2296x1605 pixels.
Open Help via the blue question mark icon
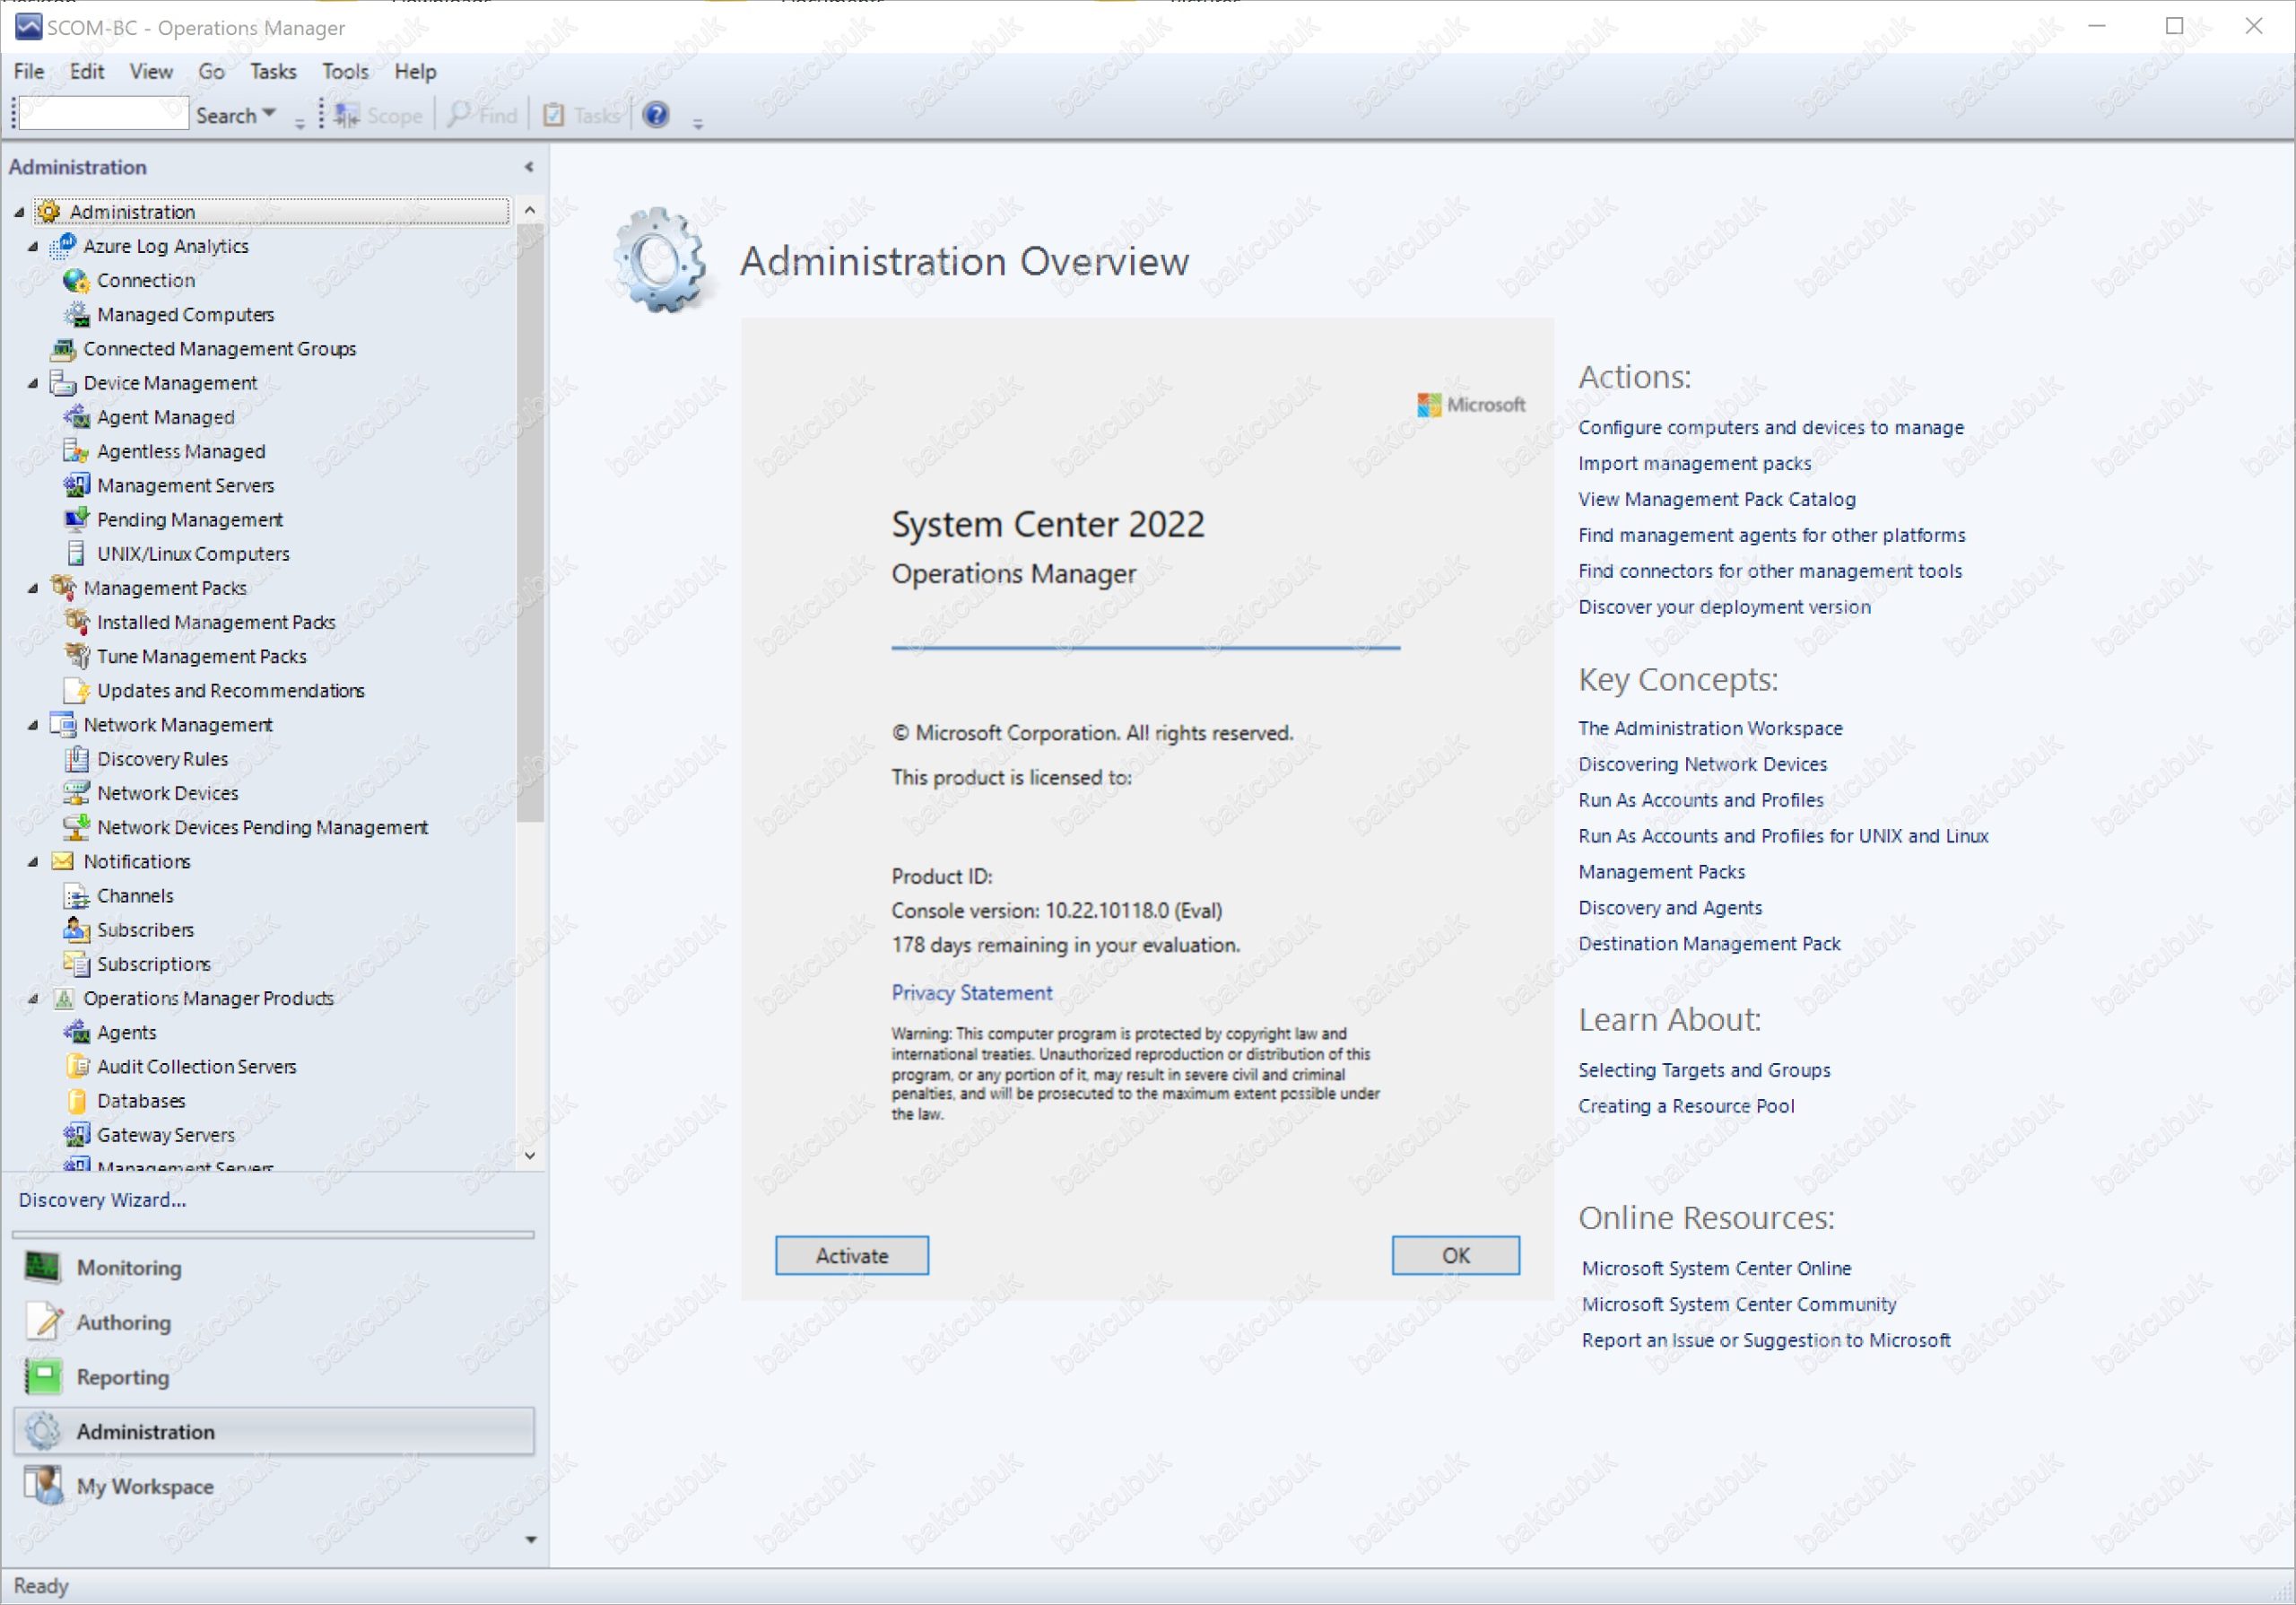(x=656, y=115)
